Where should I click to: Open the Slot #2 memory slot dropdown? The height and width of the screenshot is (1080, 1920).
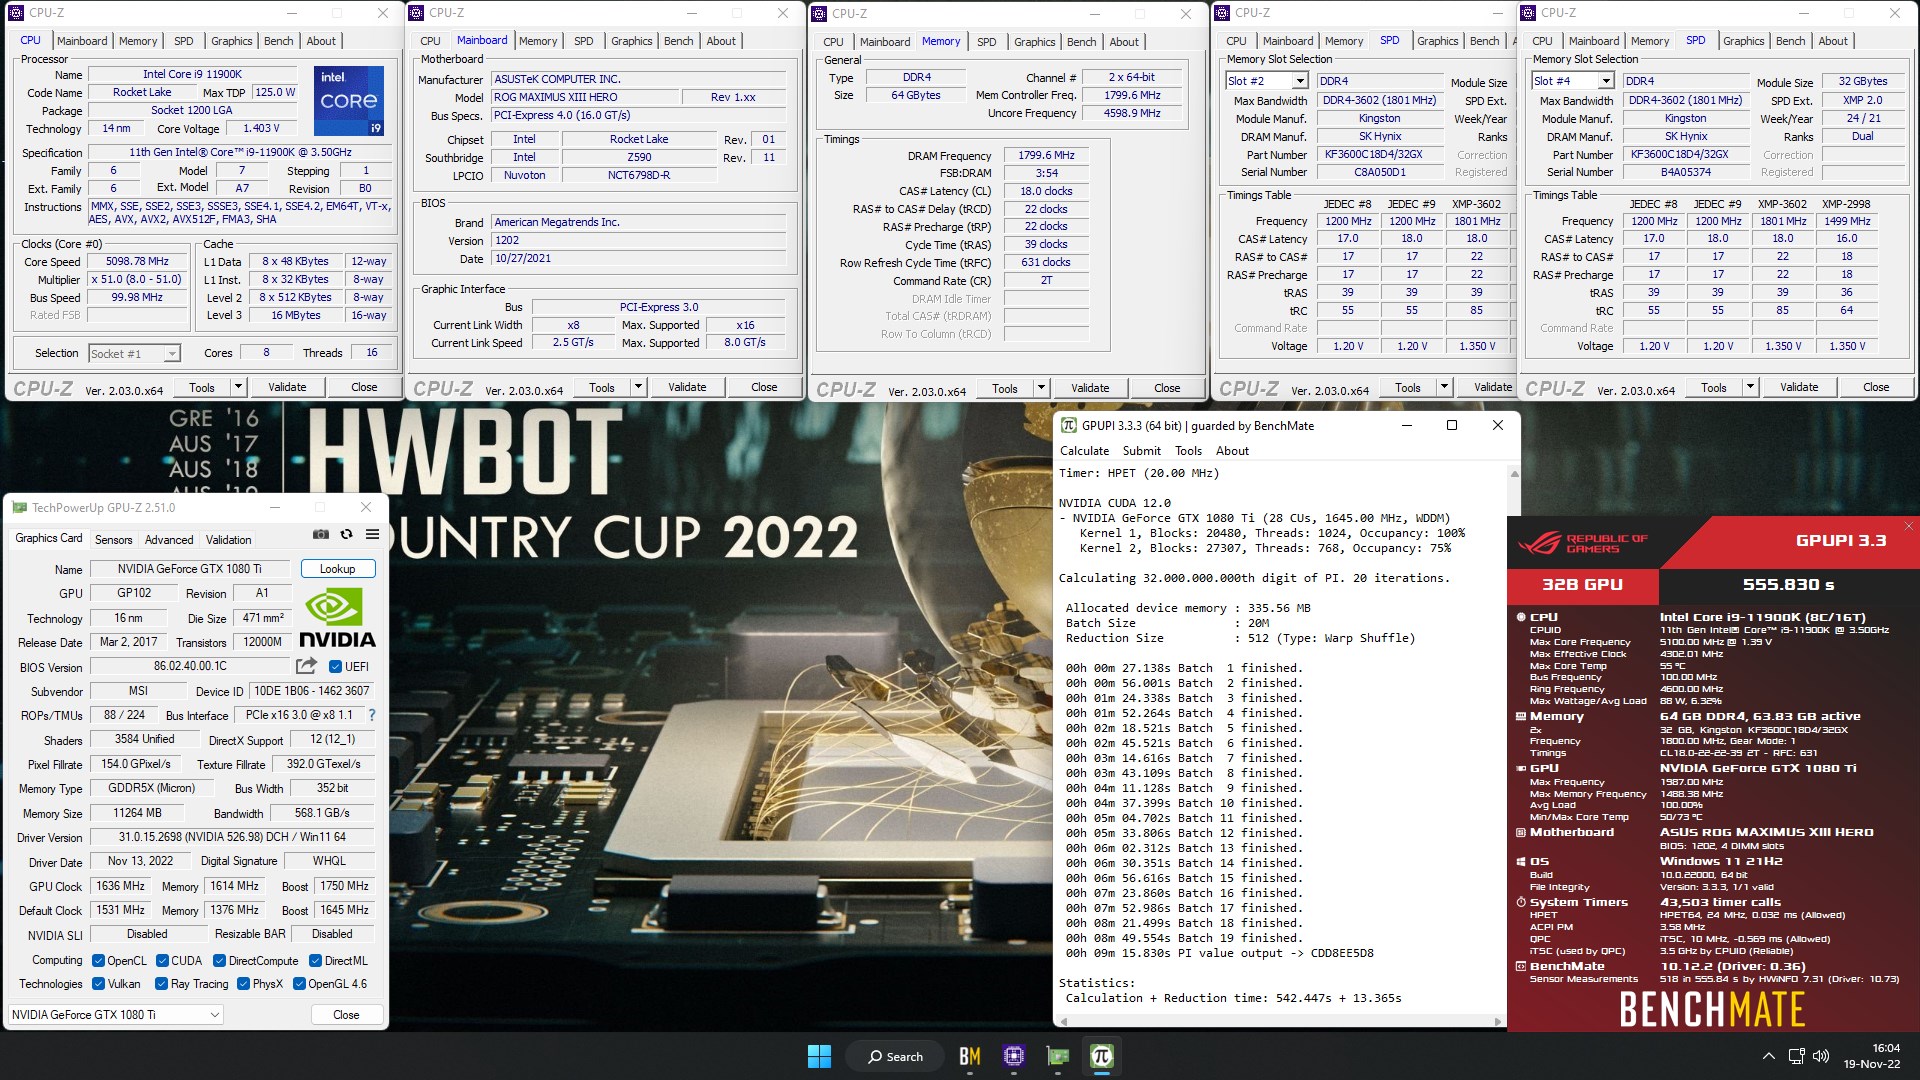pyautogui.click(x=1267, y=81)
